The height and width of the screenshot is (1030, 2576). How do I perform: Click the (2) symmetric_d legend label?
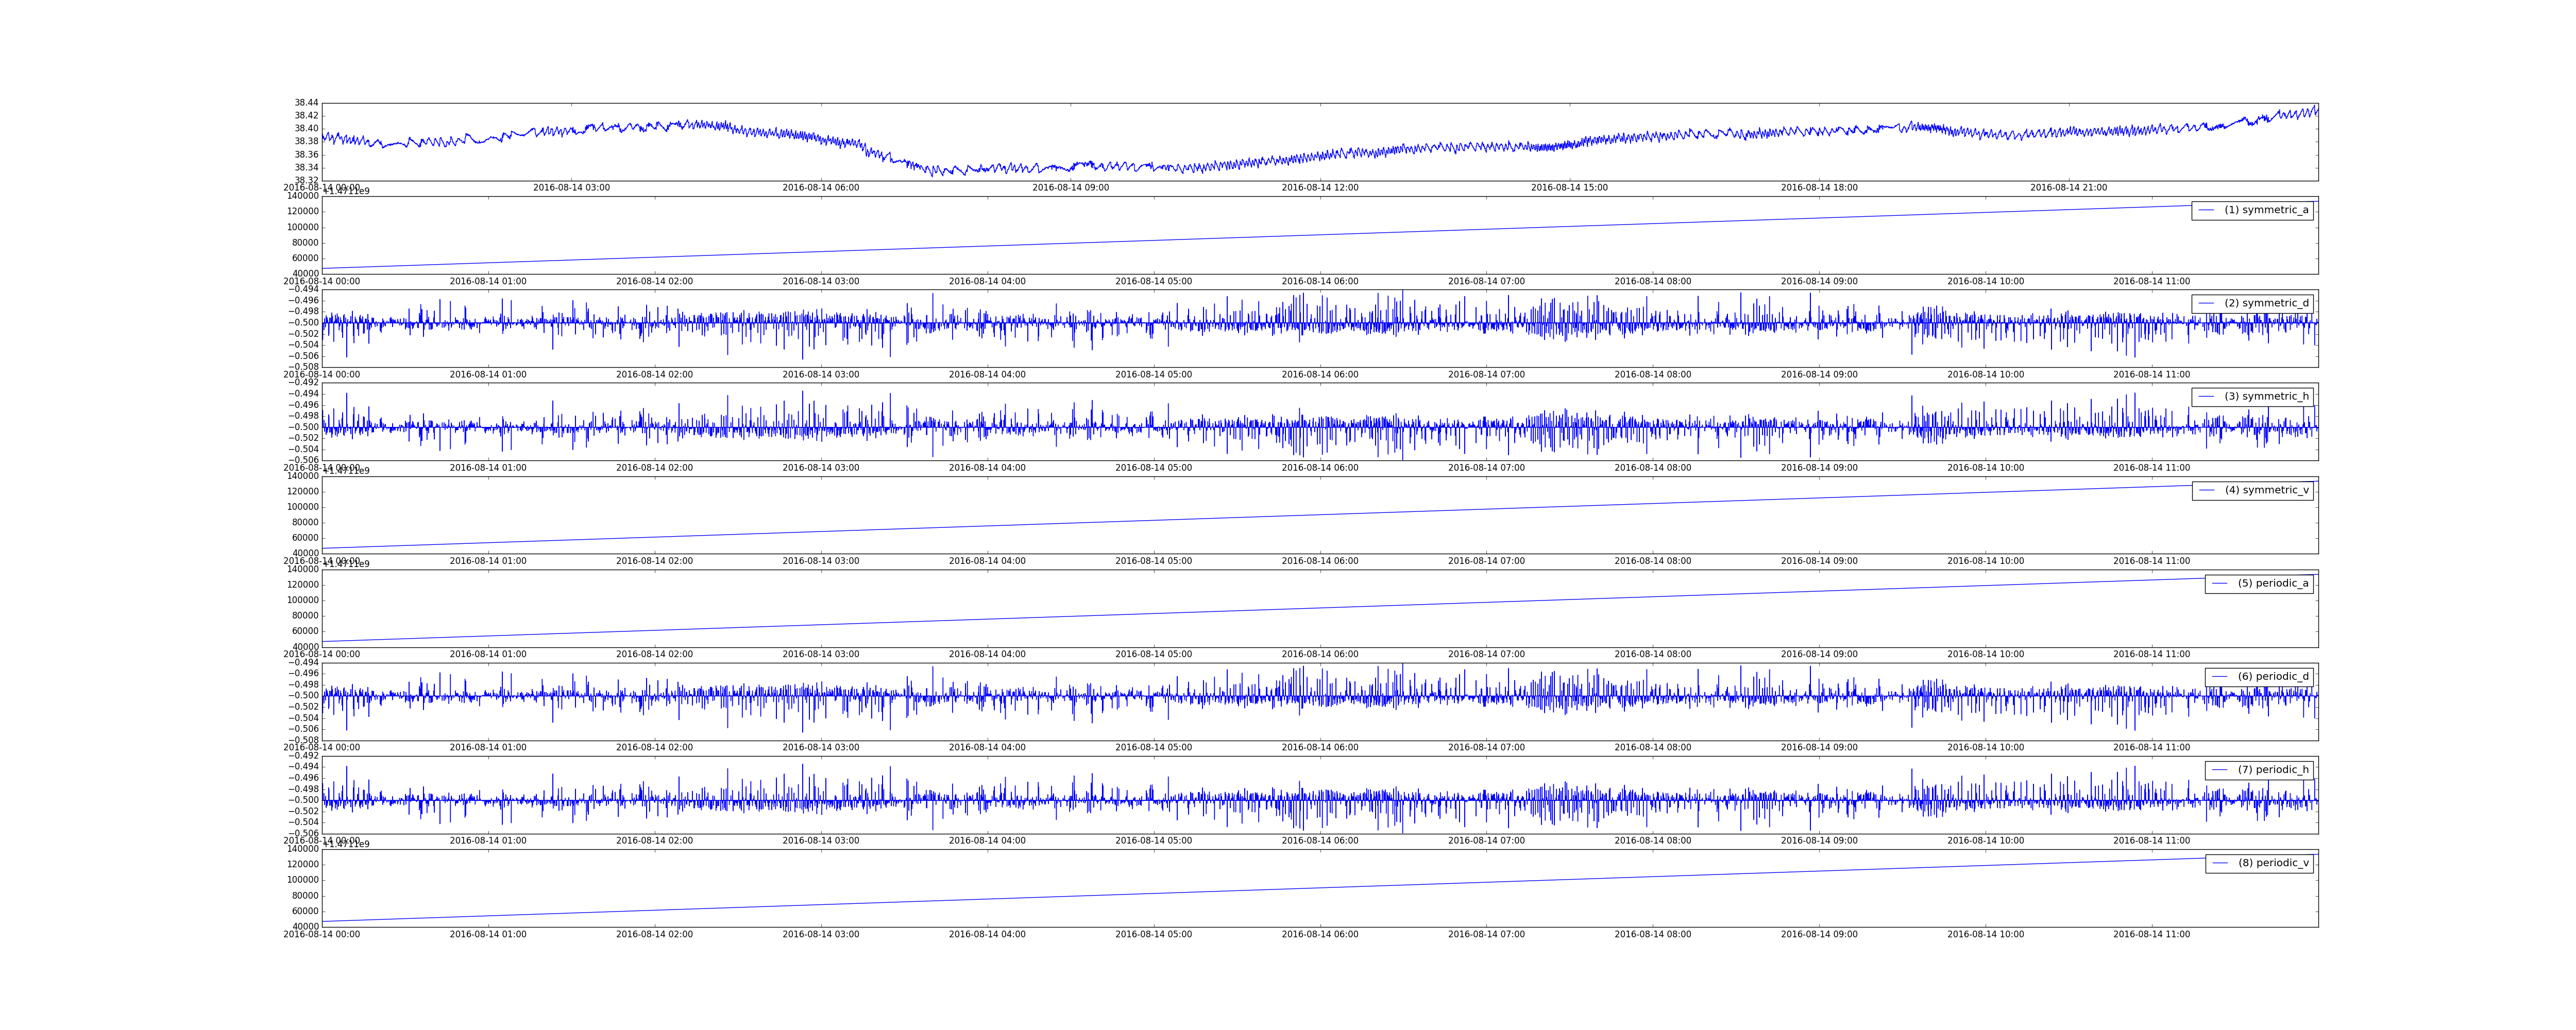(2266, 303)
